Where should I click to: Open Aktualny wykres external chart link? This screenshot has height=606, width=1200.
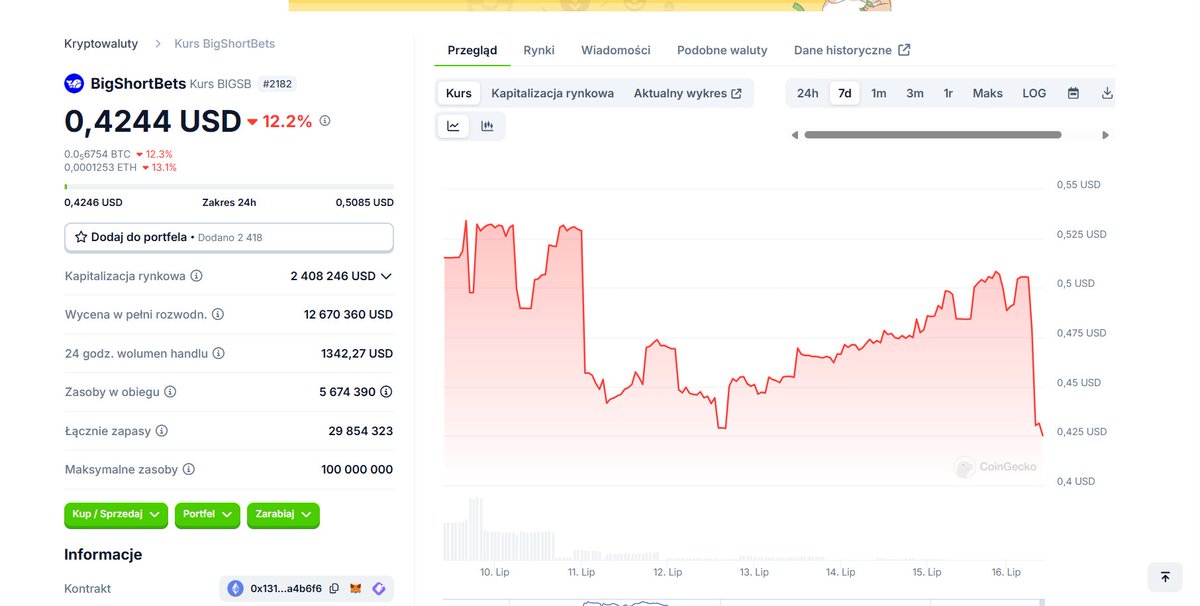tap(688, 93)
